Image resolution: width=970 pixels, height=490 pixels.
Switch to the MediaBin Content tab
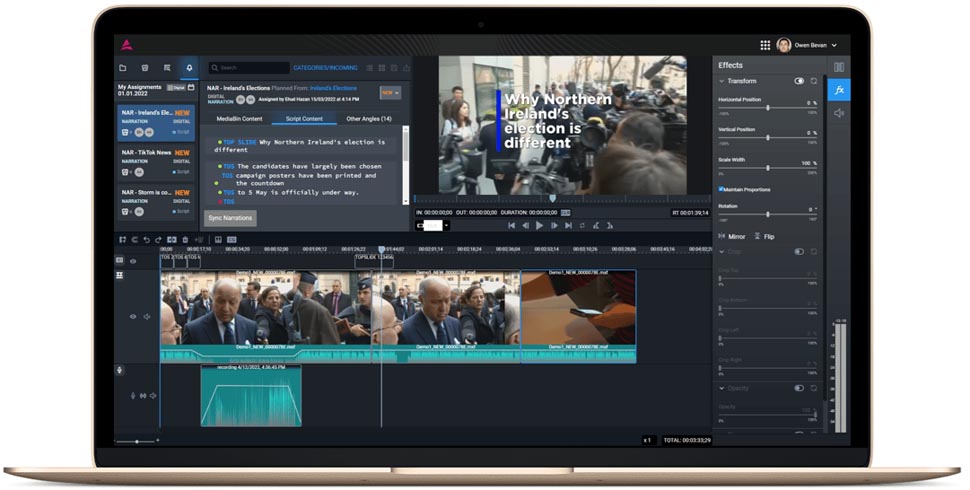click(x=239, y=119)
